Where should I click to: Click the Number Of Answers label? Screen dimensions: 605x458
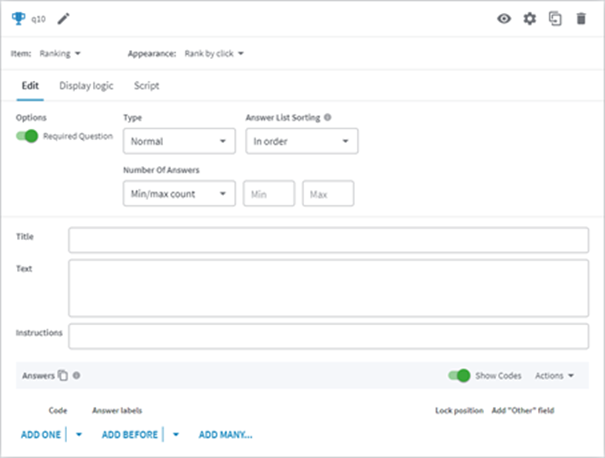point(161,170)
